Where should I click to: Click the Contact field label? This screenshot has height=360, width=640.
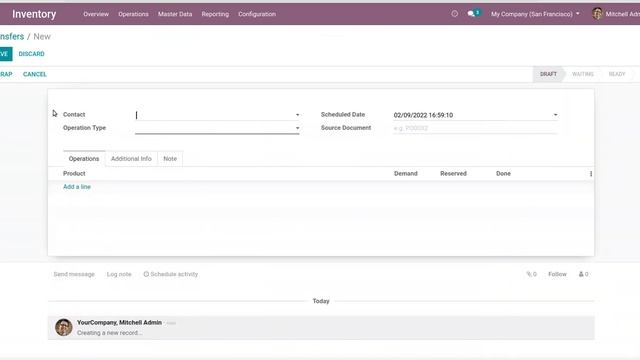pos(74,115)
